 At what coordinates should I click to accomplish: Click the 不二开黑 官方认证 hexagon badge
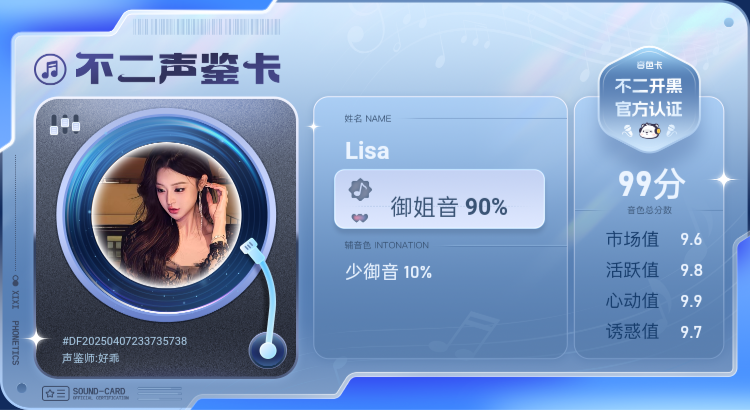649,99
